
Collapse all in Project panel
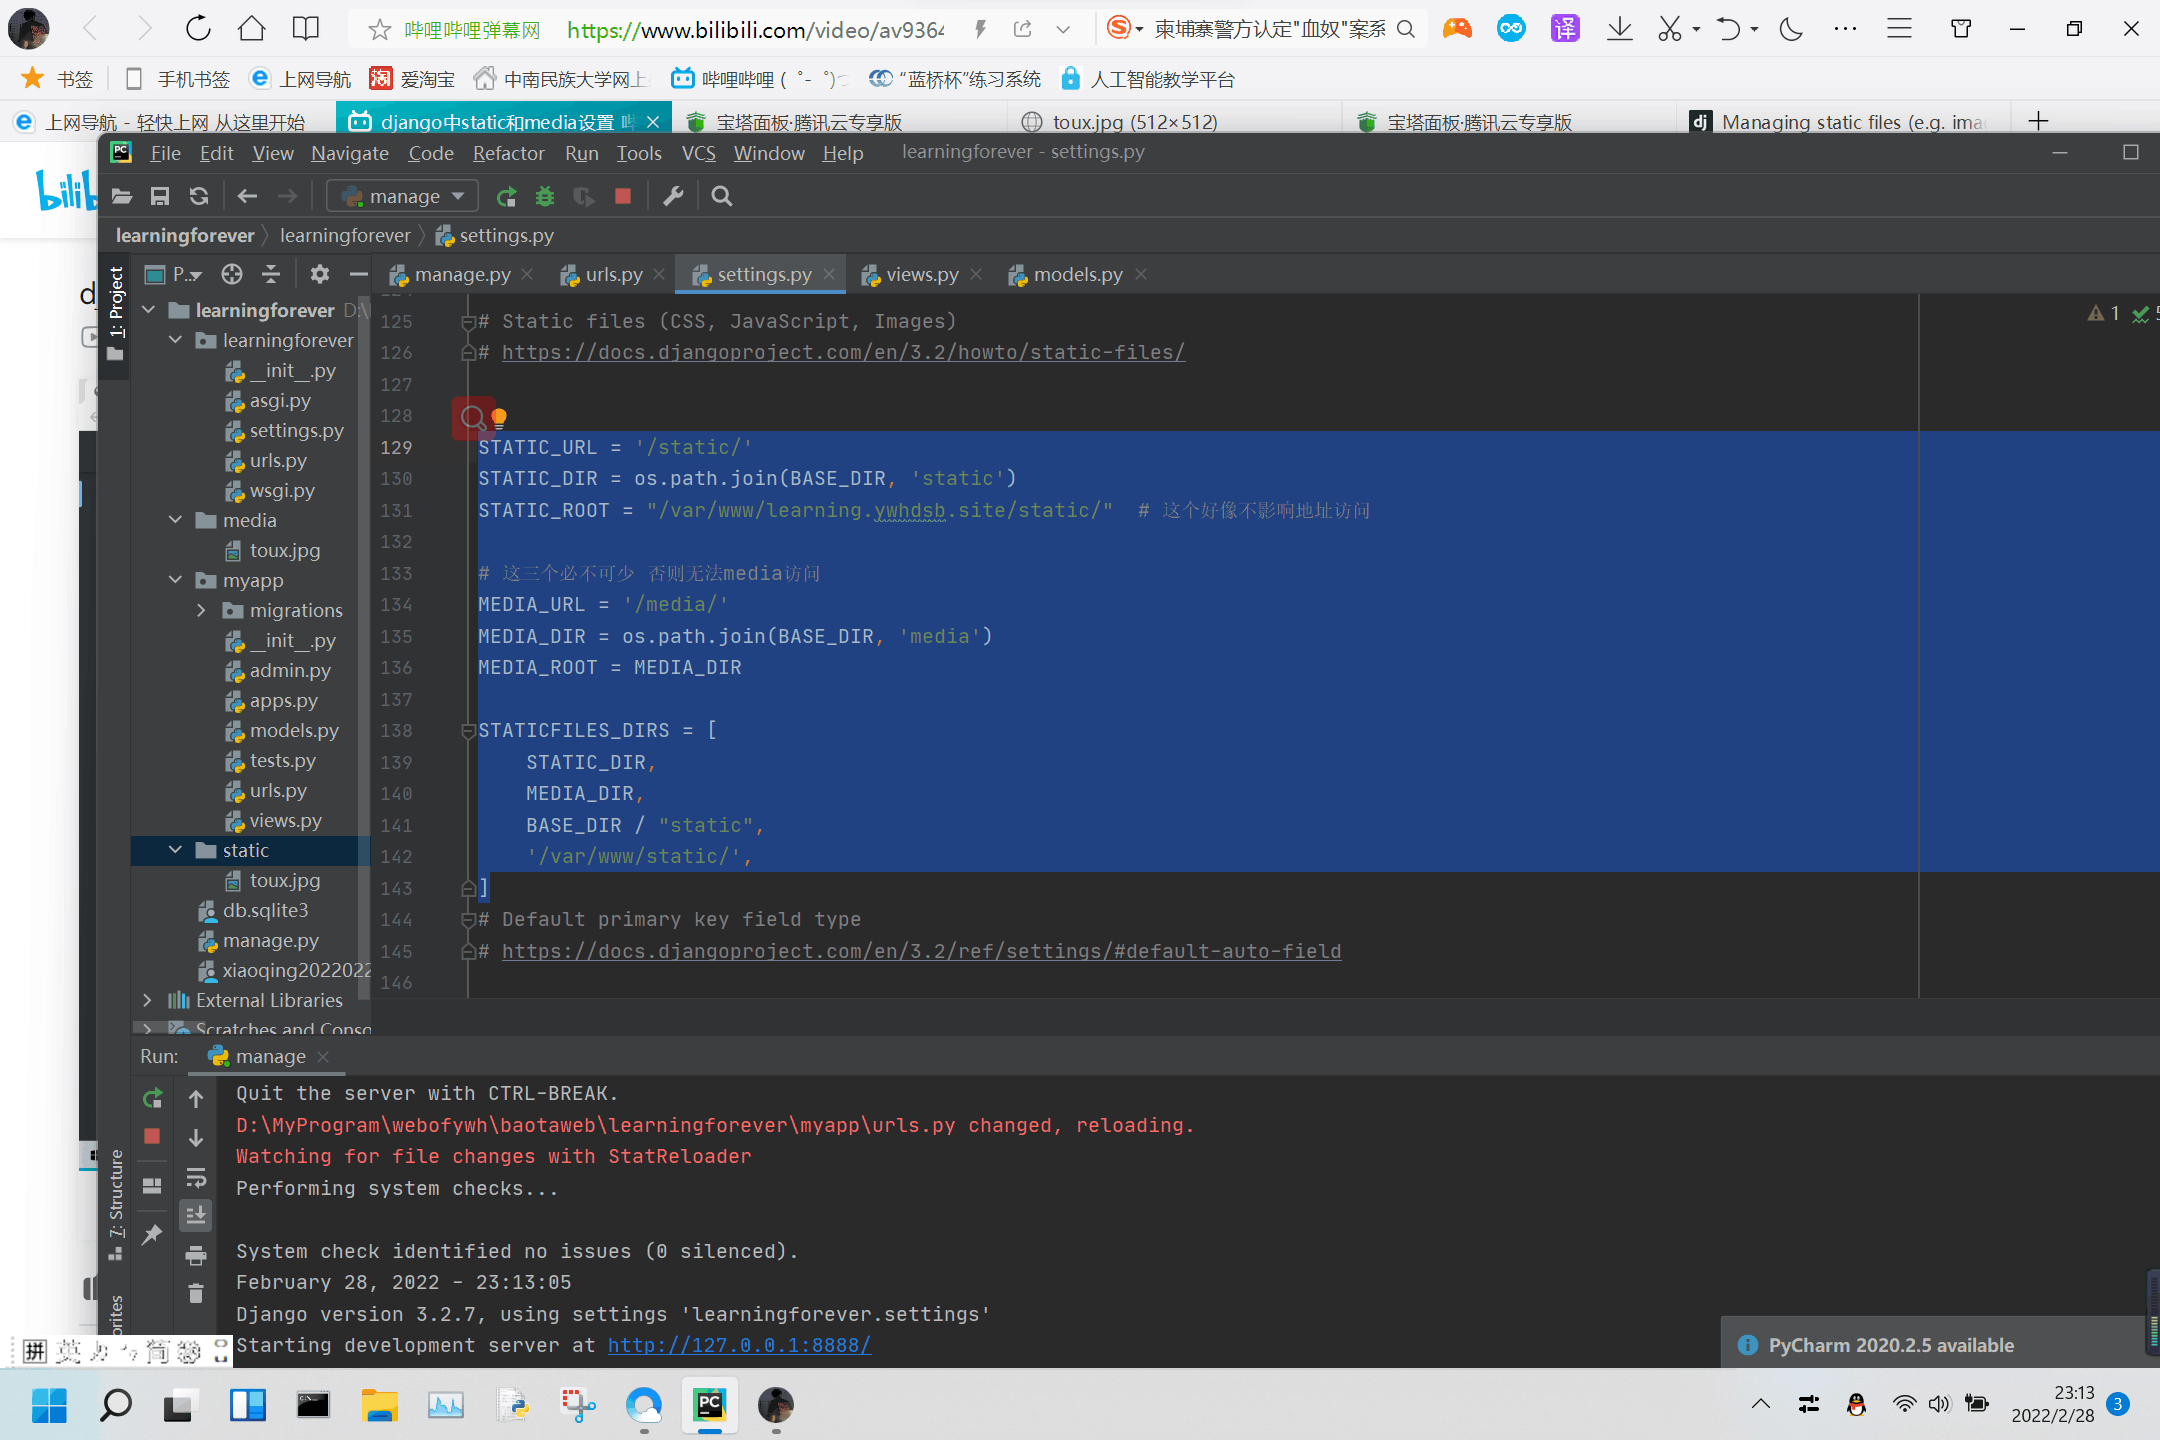[x=271, y=274]
